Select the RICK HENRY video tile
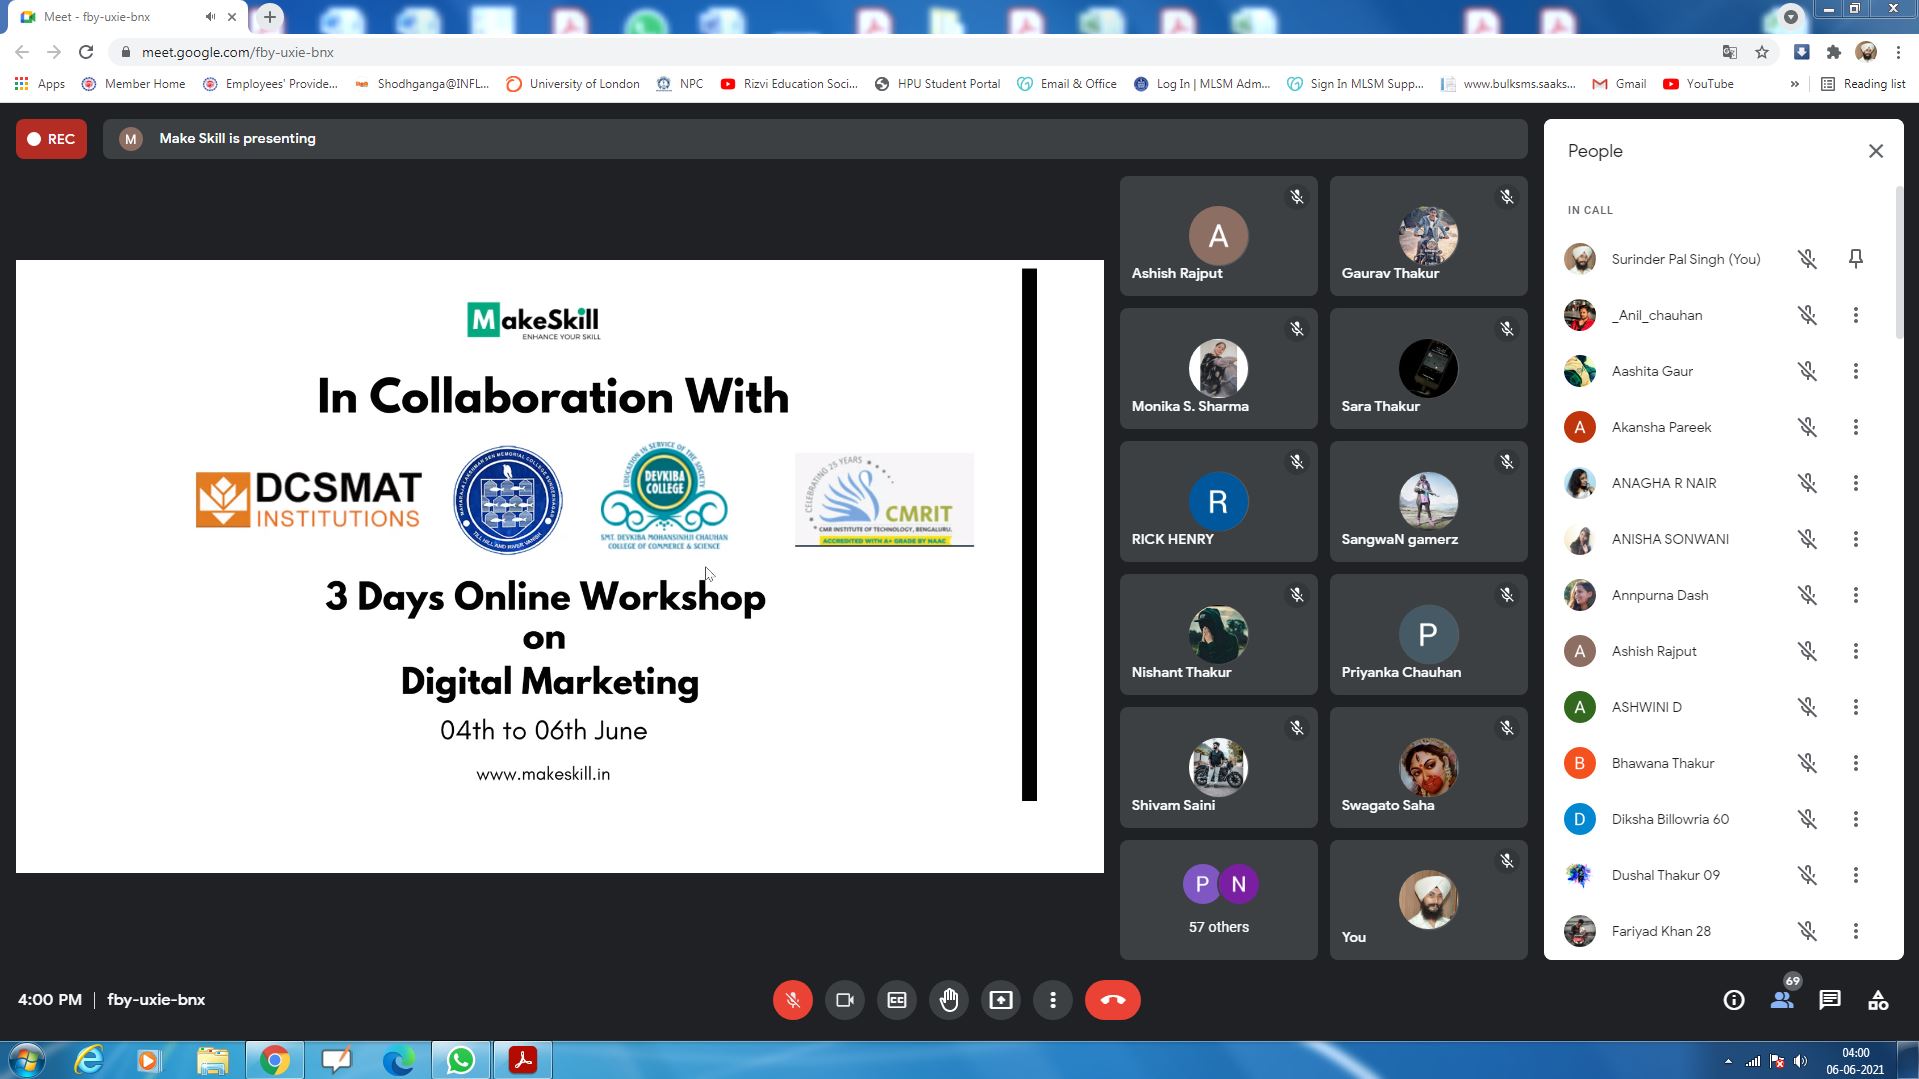The width and height of the screenshot is (1919, 1079). (x=1218, y=502)
